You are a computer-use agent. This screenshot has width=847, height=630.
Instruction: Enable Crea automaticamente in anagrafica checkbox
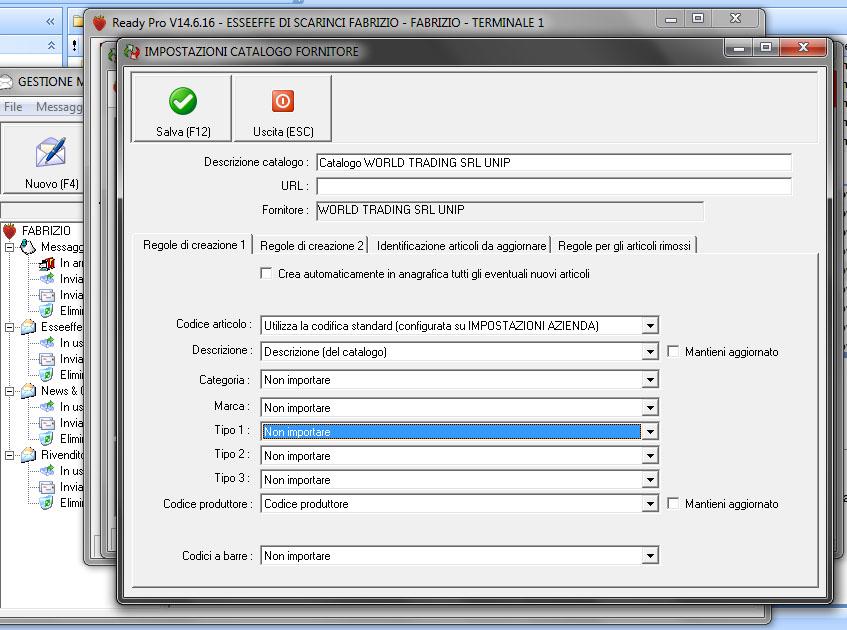point(266,273)
